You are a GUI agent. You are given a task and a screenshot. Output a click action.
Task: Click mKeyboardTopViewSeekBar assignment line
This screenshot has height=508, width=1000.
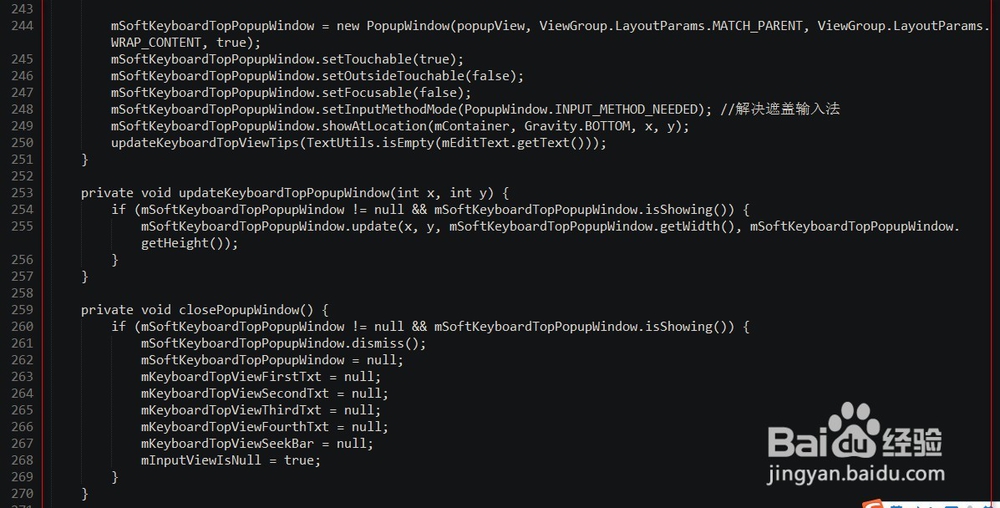[257, 444]
